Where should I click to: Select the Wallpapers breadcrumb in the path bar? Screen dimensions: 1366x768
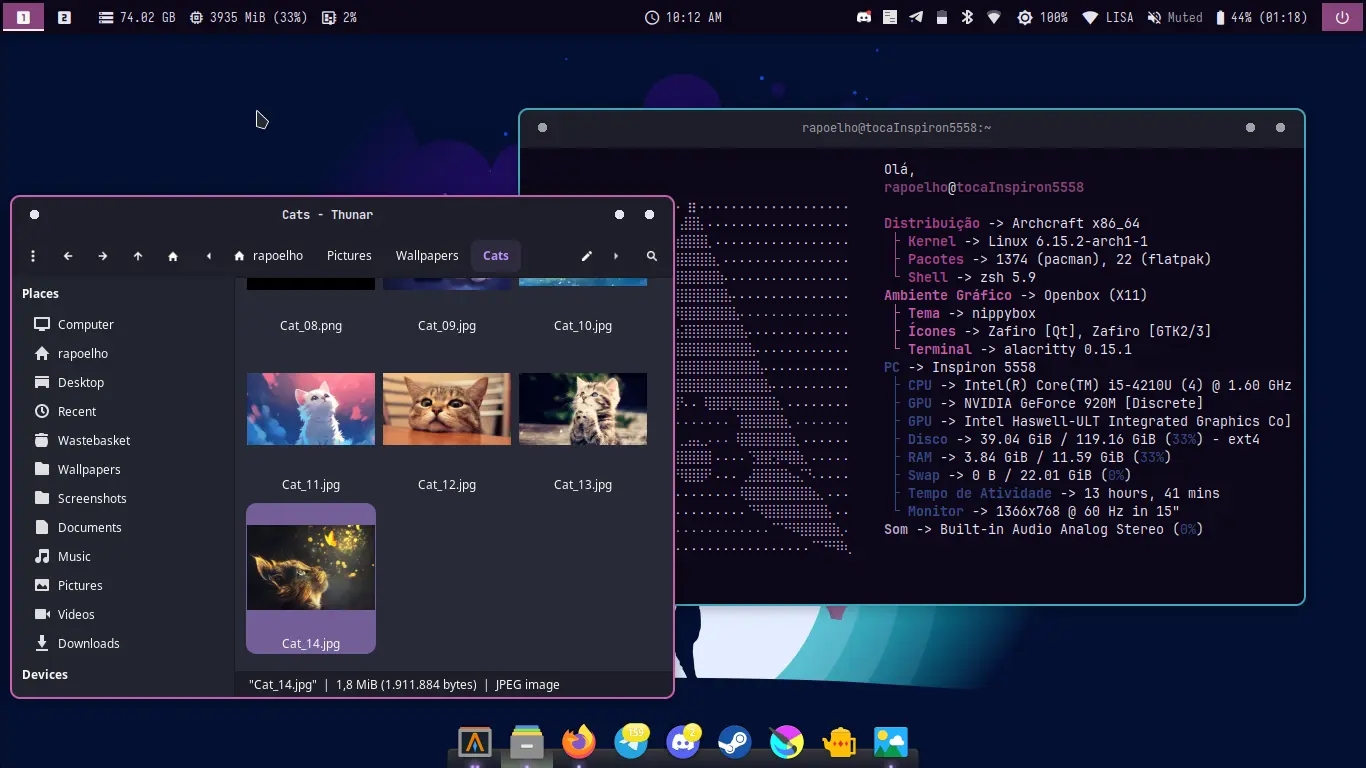pyautogui.click(x=427, y=256)
